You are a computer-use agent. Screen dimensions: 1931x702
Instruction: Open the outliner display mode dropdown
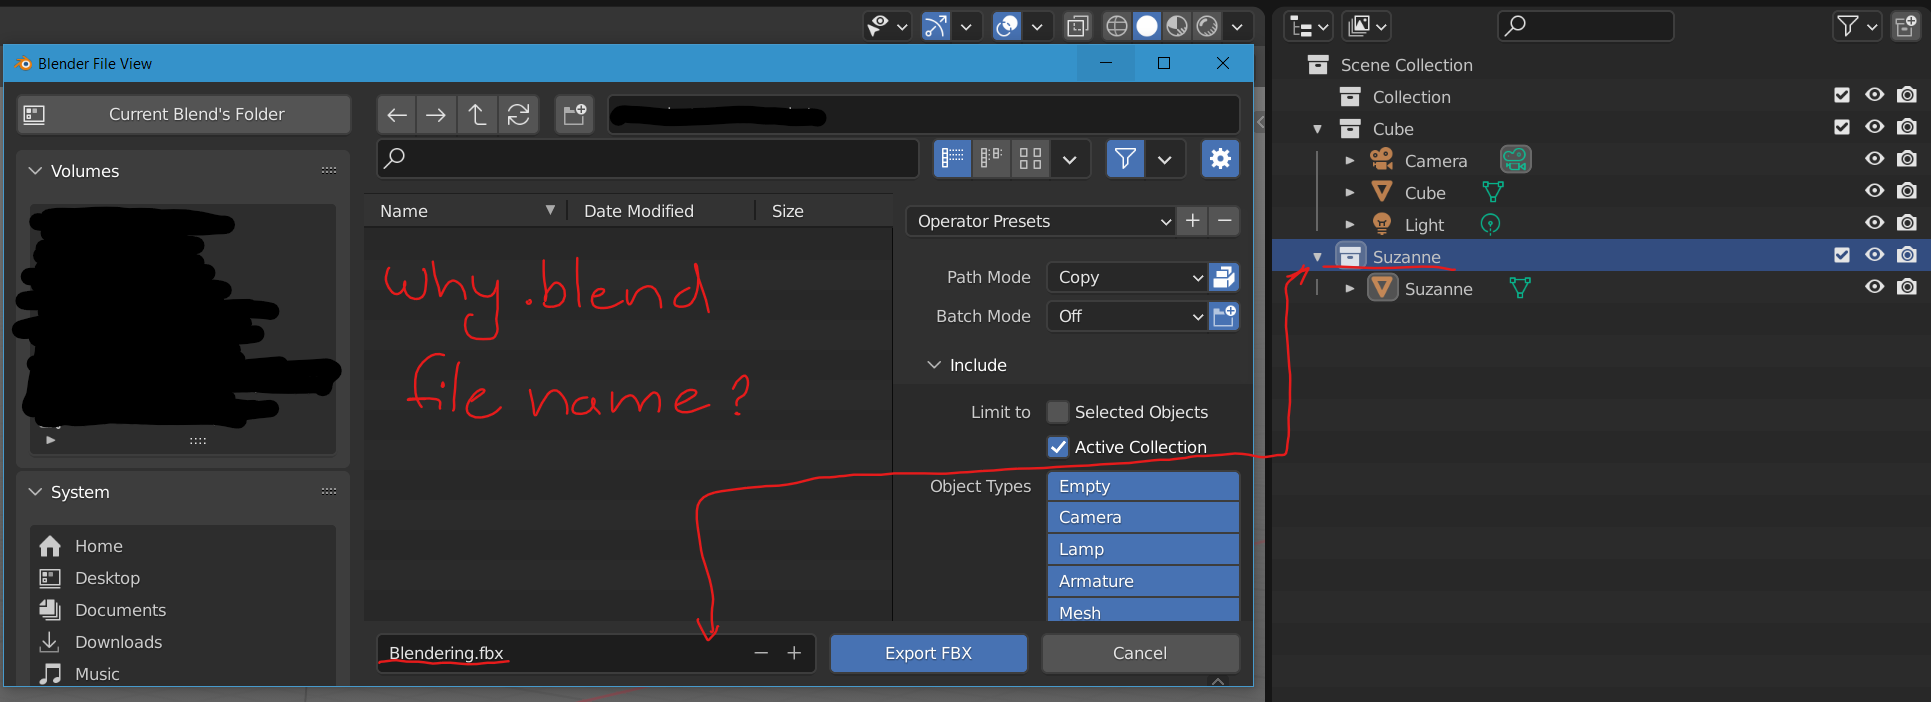click(x=1367, y=26)
